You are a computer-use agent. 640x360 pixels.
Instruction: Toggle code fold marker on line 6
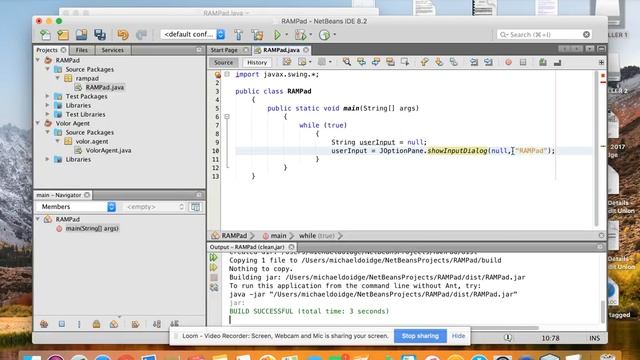tap(227, 117)
